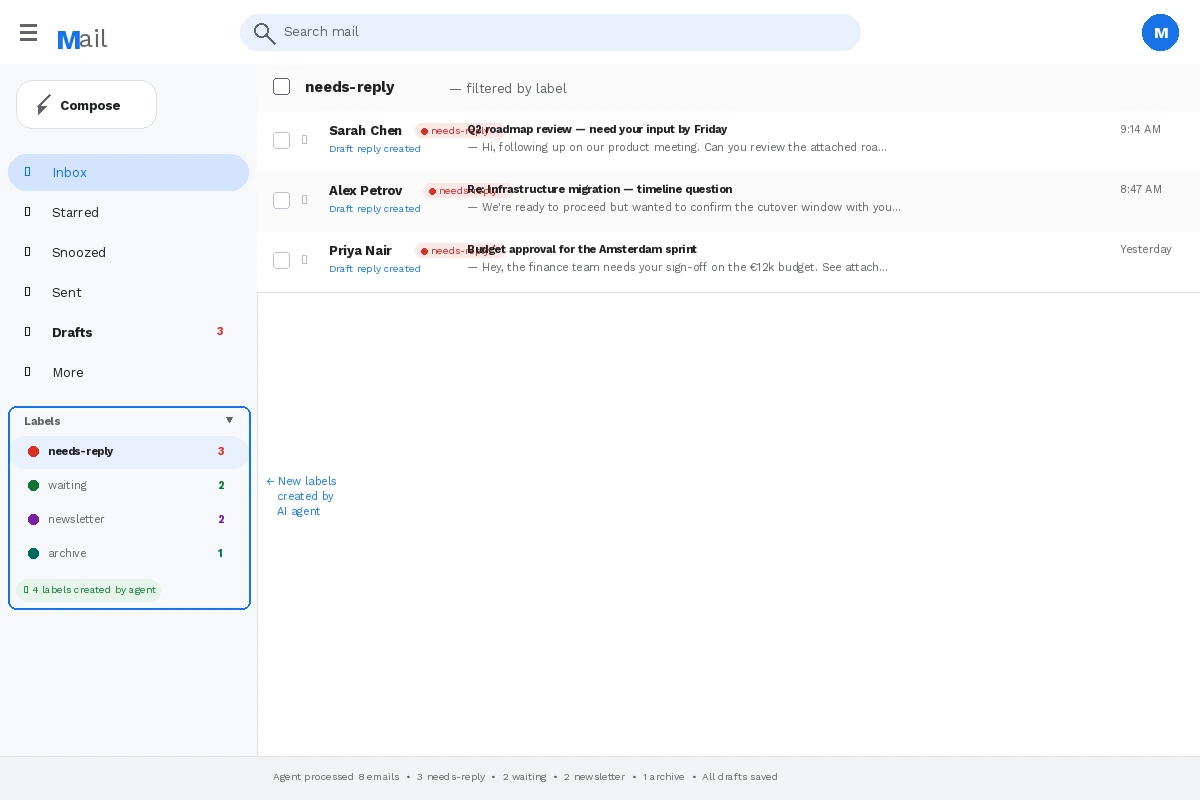This screenshot has width=1200, height=800.
Task: Click the purple newsletter color dot
Action: pyautogui.click(x=33, y=519)
